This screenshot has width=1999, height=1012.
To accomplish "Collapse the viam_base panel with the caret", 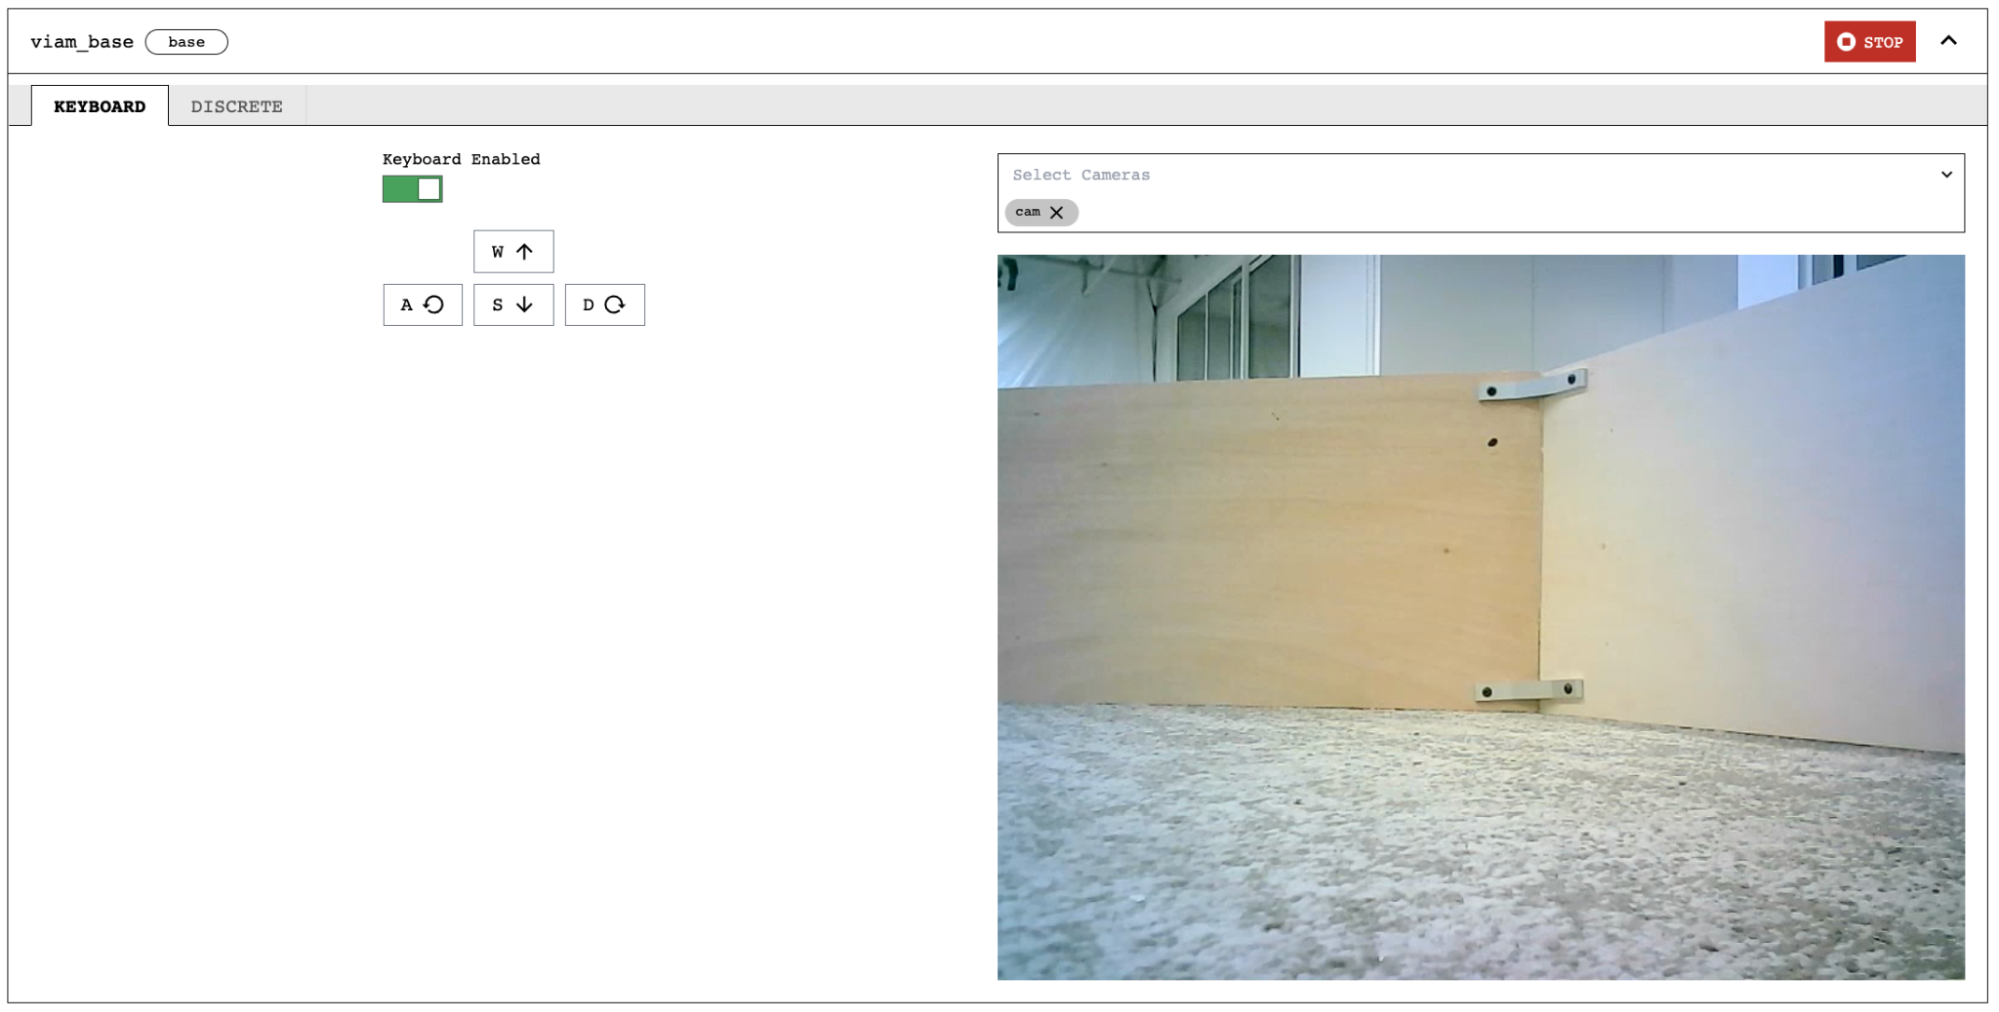I will click(1948, 41).
